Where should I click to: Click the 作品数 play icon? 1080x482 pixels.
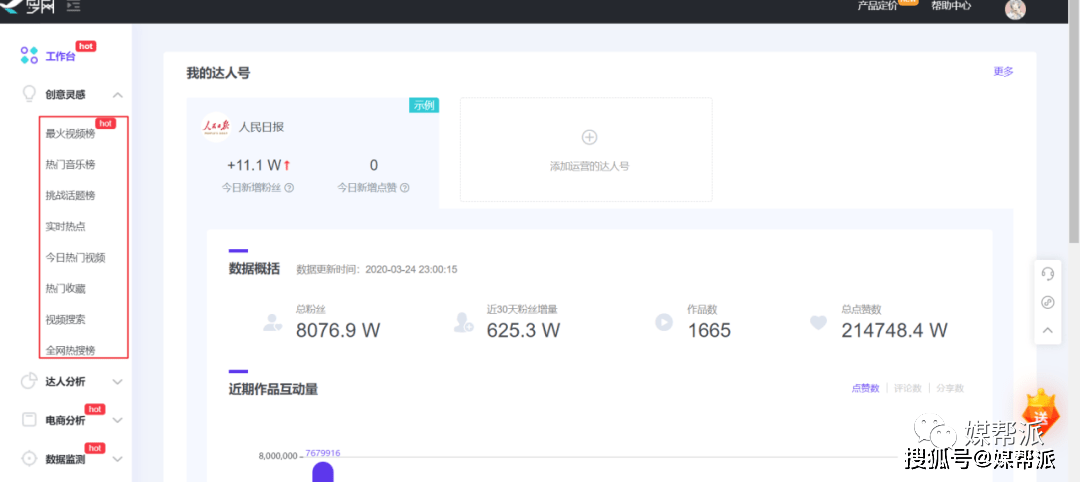pos(664,322)
